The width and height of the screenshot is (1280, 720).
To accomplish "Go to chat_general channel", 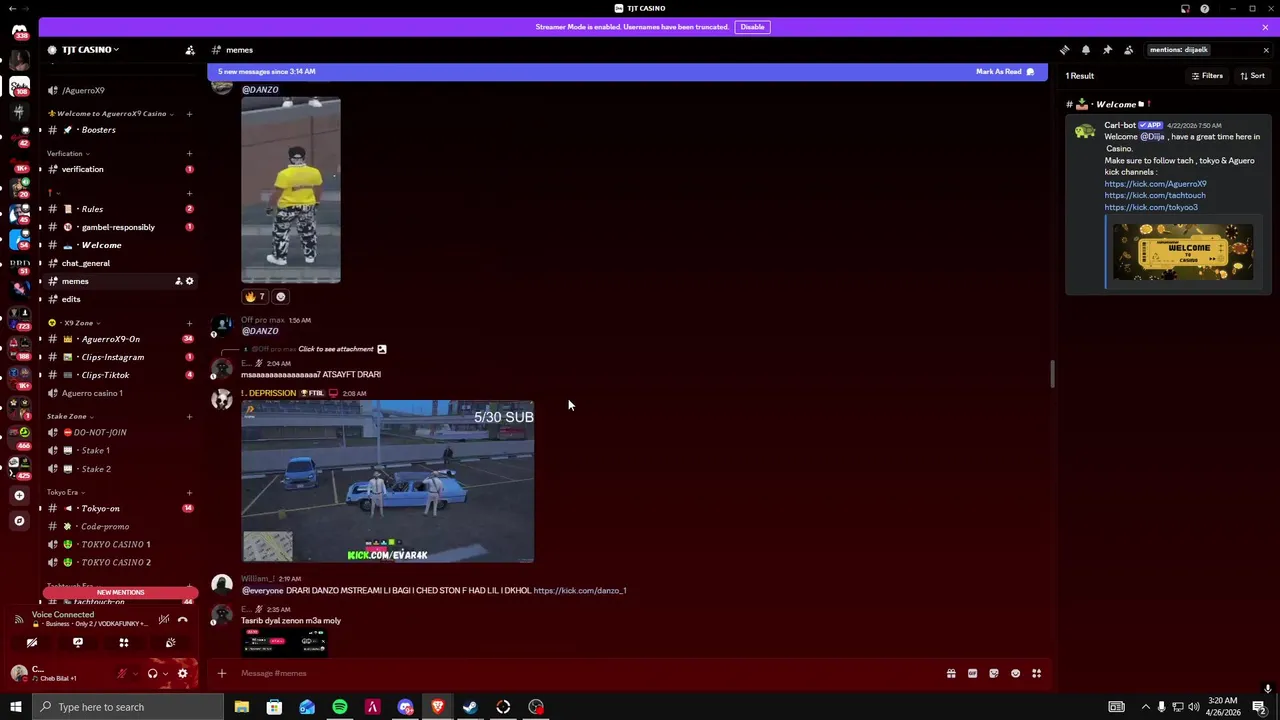I will click(x=120, y=263).
